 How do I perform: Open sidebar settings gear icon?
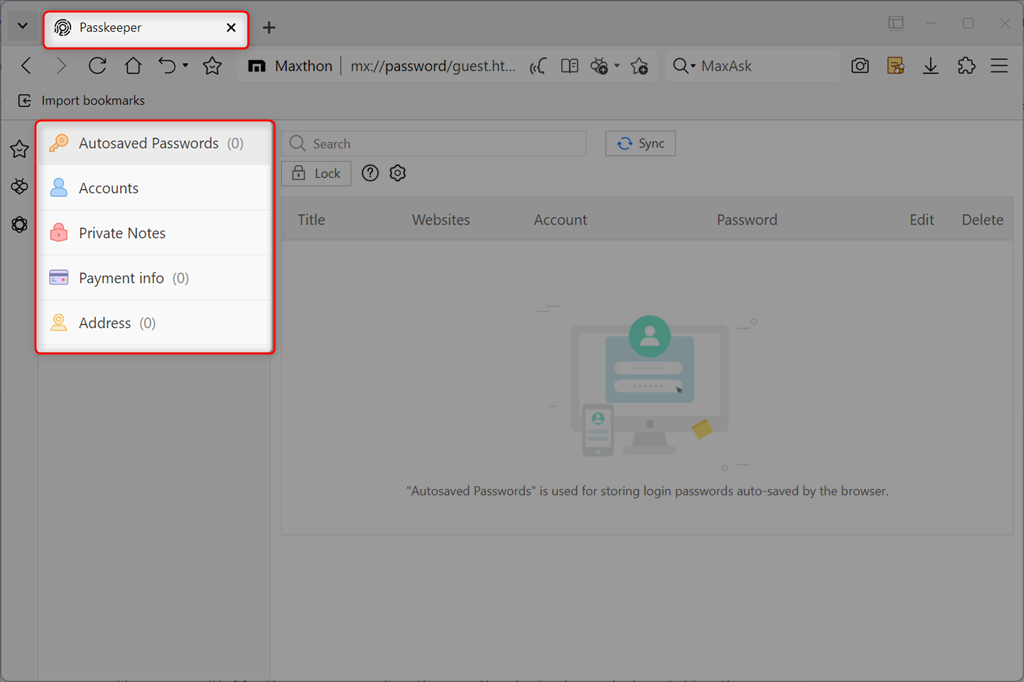click(20, 225)
